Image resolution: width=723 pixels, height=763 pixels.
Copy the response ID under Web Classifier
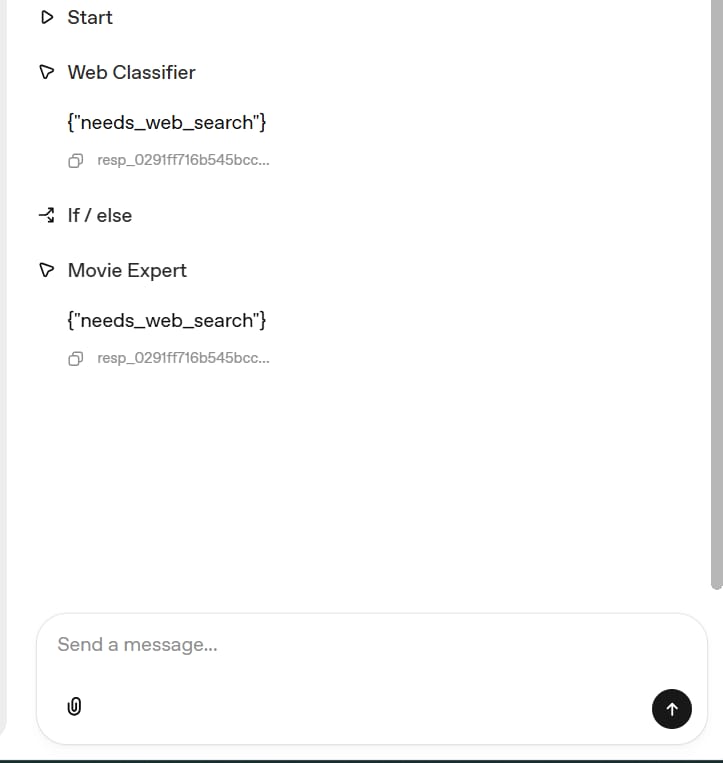pyautogui.click(x=75, y=161)
